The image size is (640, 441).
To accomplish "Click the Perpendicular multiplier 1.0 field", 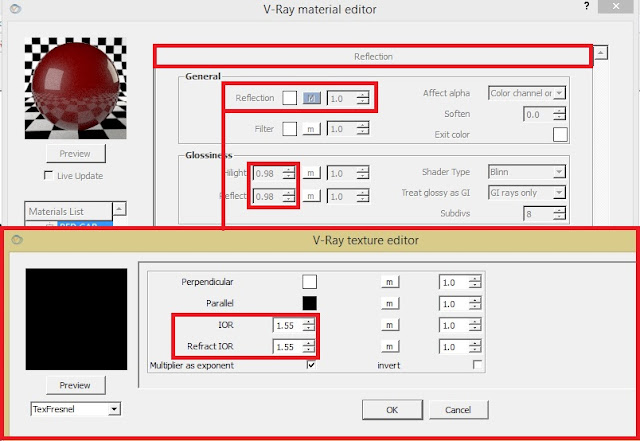I will (454, 282).
